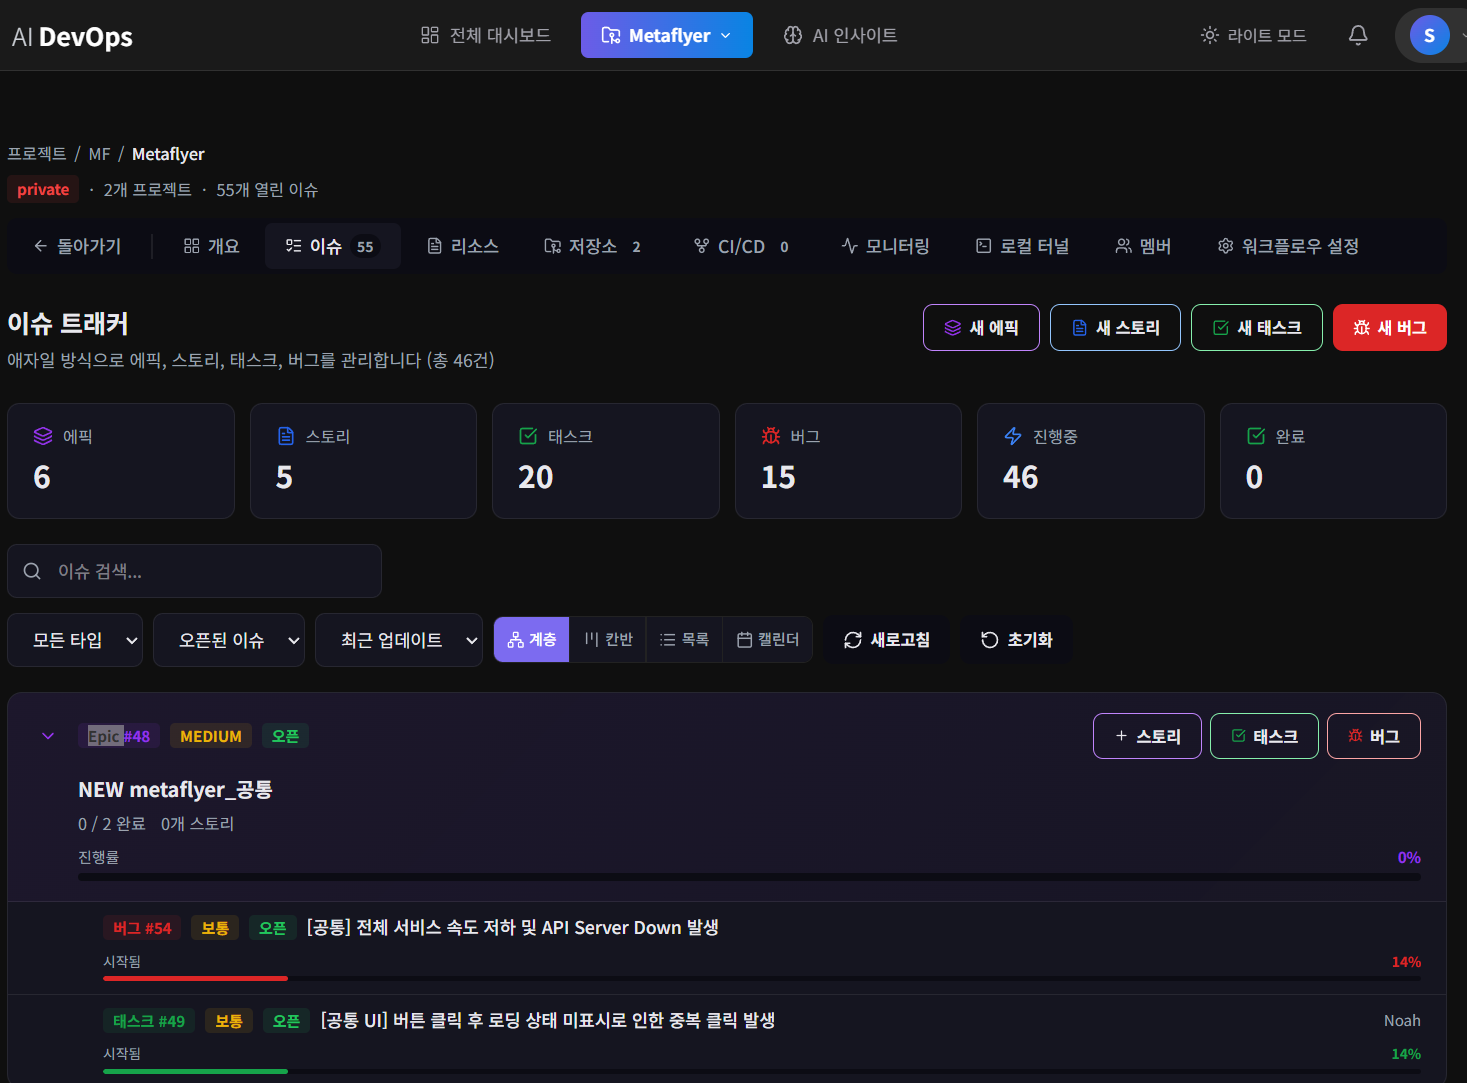Open the NEW metaflyer_공통 epic title
This screenshot has width=1467, height=1083.
[x=175, y=790]
